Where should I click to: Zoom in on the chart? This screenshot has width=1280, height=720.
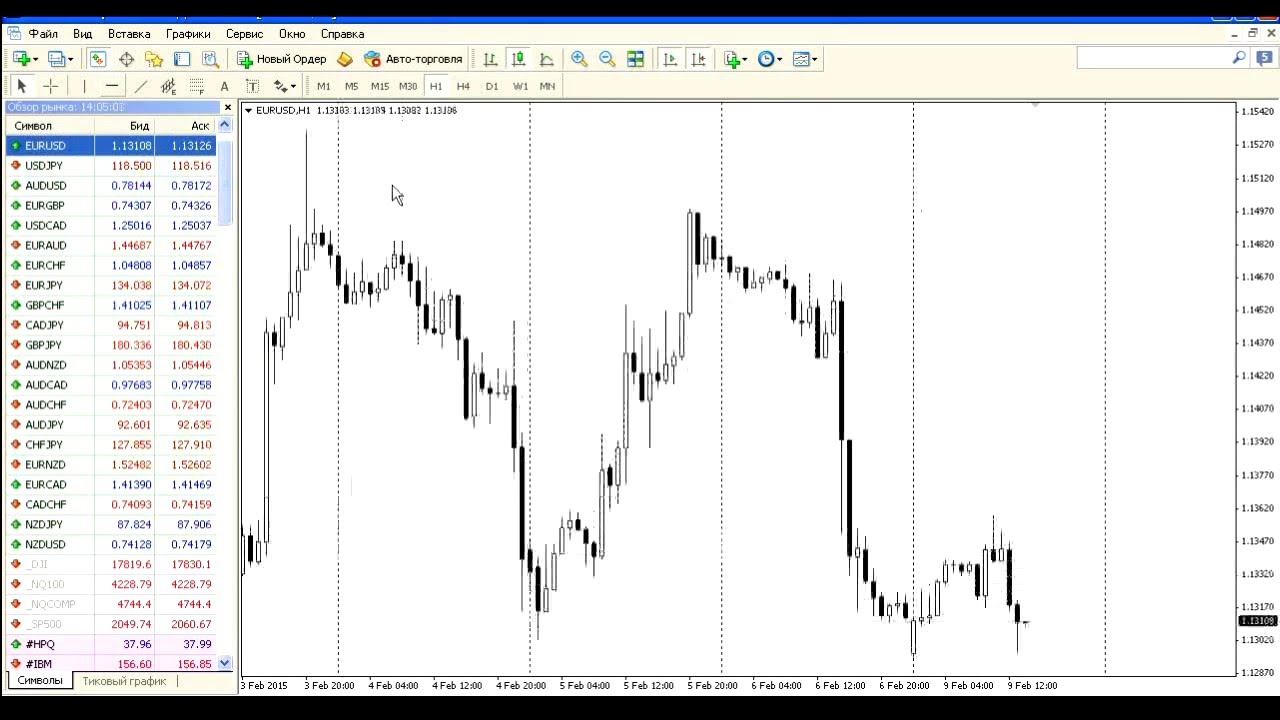(579, 59)
